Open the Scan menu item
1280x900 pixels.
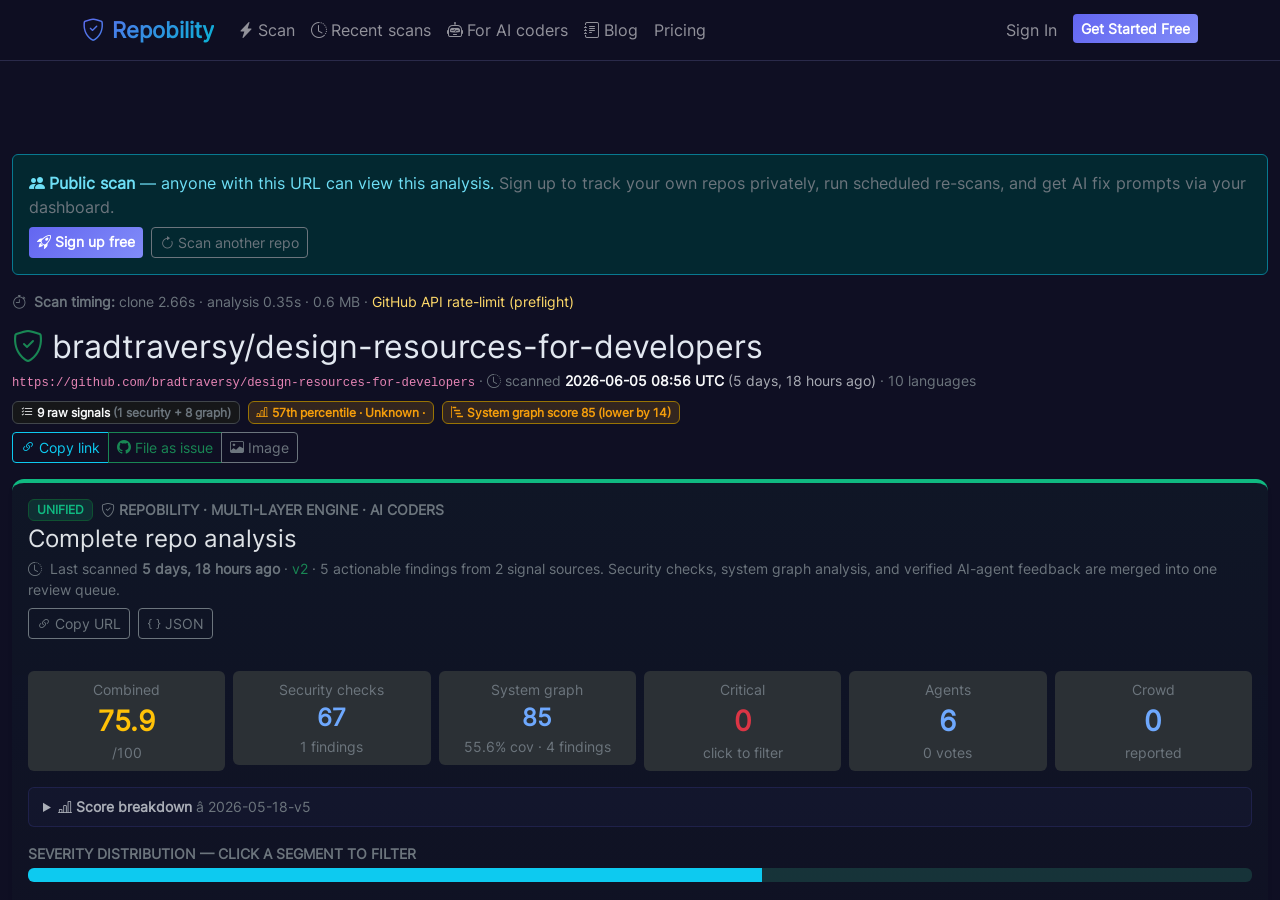pos(267,30)
